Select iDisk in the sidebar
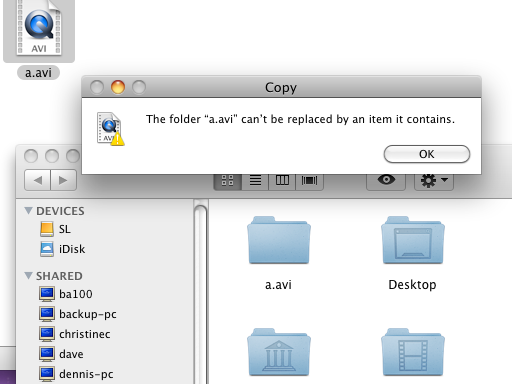Screen dimensions: 512x384 62,249
